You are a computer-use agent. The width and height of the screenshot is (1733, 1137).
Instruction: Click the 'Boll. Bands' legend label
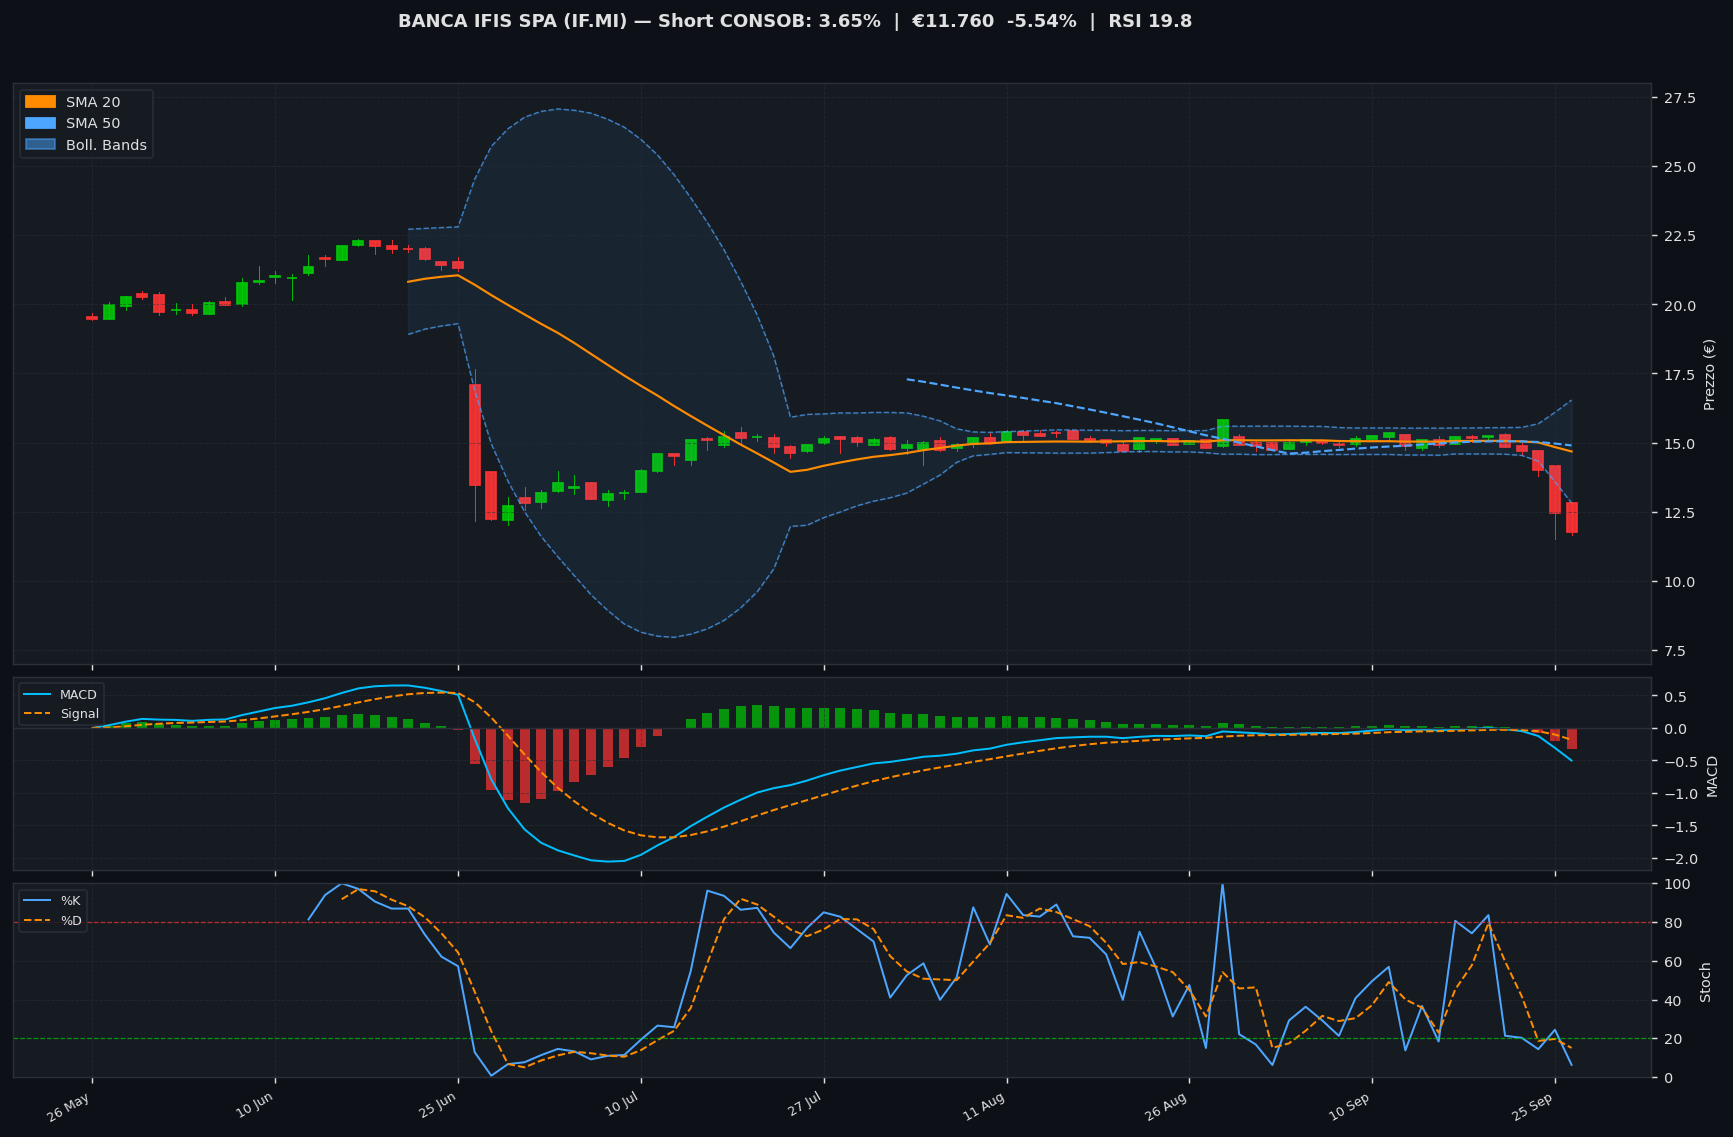coord(106,145)
